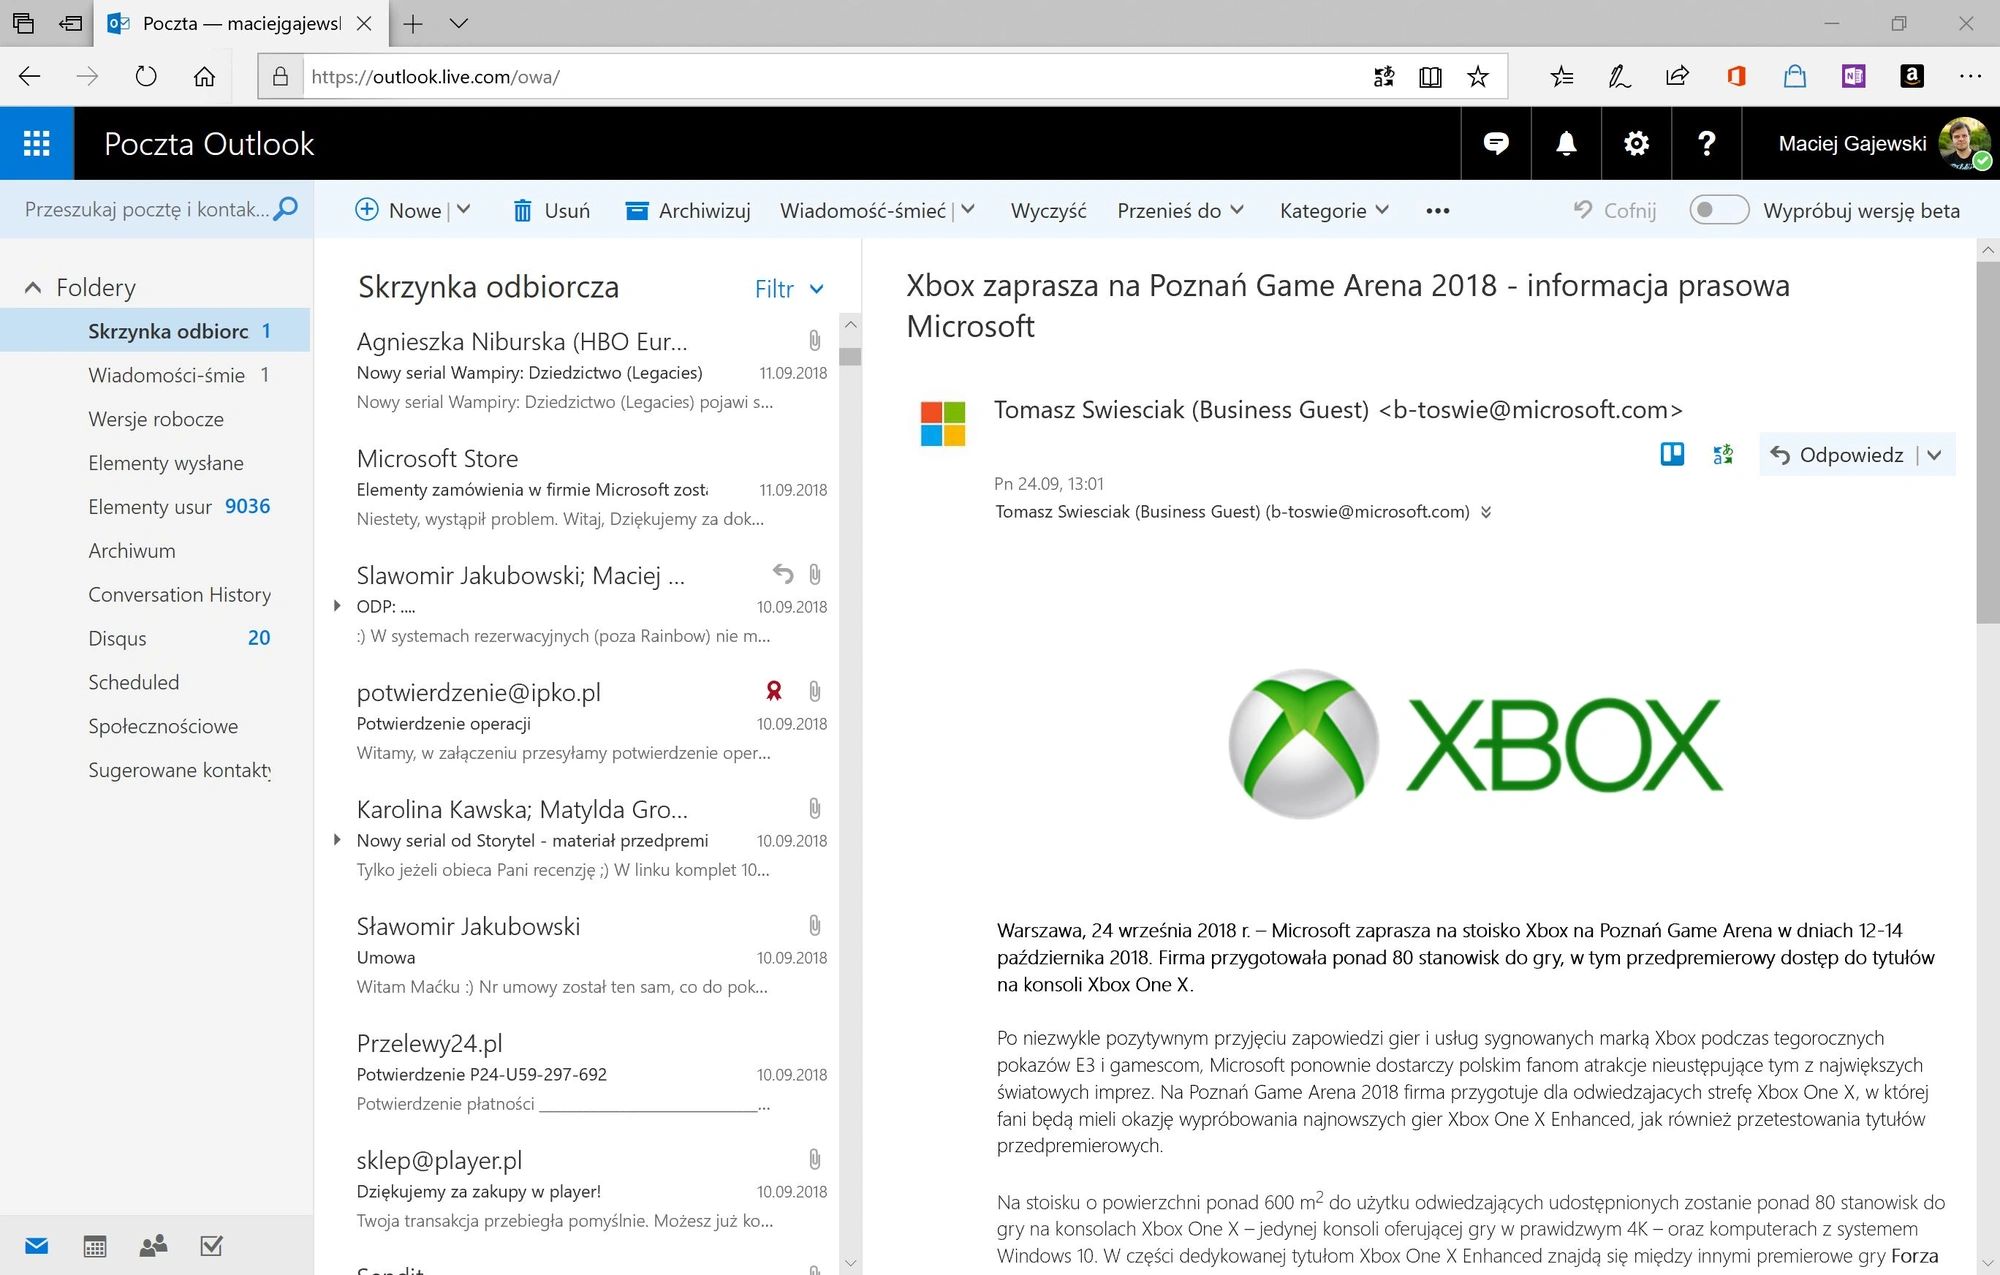Viewport: 2000px width, 1275px height.
Task: Add page to favorites star
Action: pyautogui.click(x=1478, y=77)
